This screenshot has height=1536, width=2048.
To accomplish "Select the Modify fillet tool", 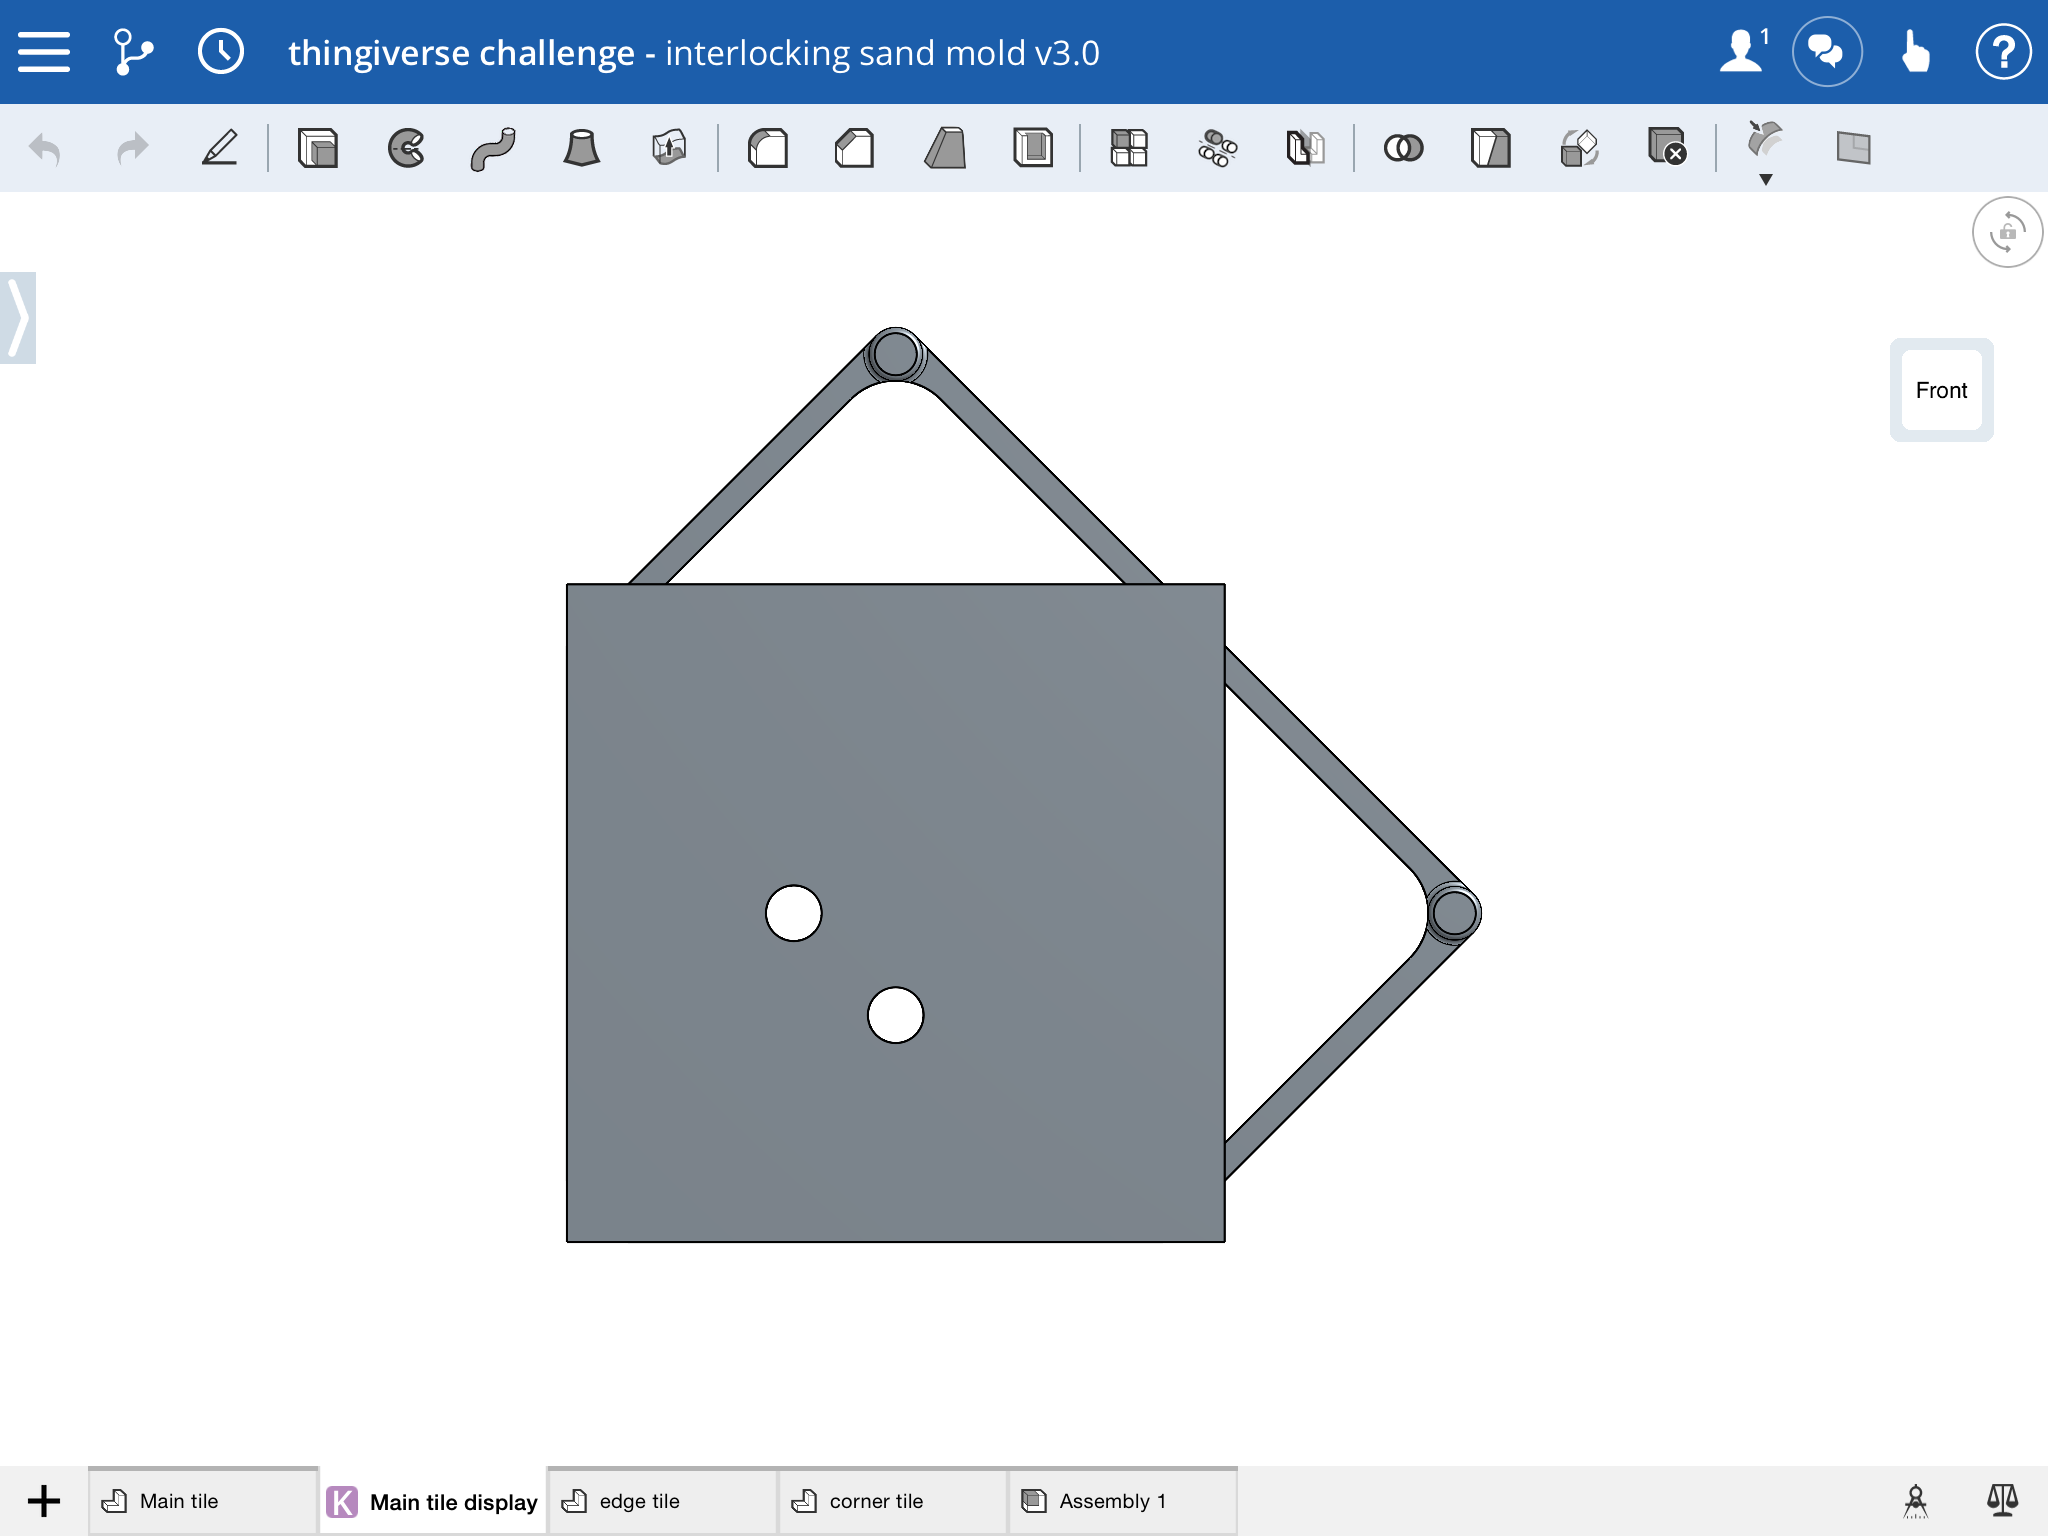I will pyautogui.click(x=1765, y=140).
